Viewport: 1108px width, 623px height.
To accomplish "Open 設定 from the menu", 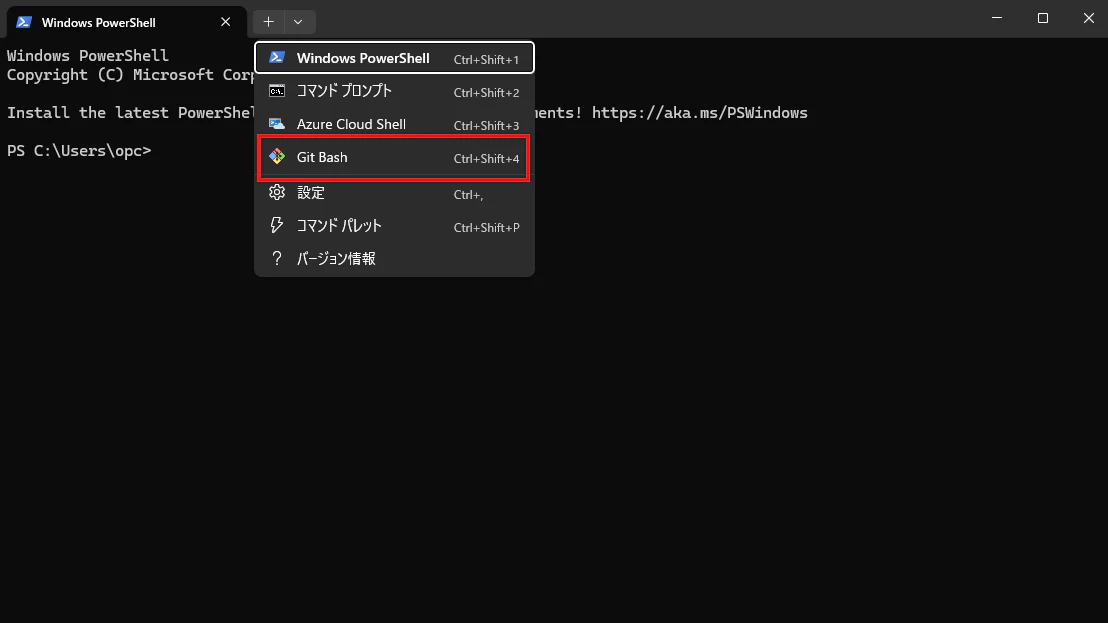I will pyautogui.click(x=394, y=193).
